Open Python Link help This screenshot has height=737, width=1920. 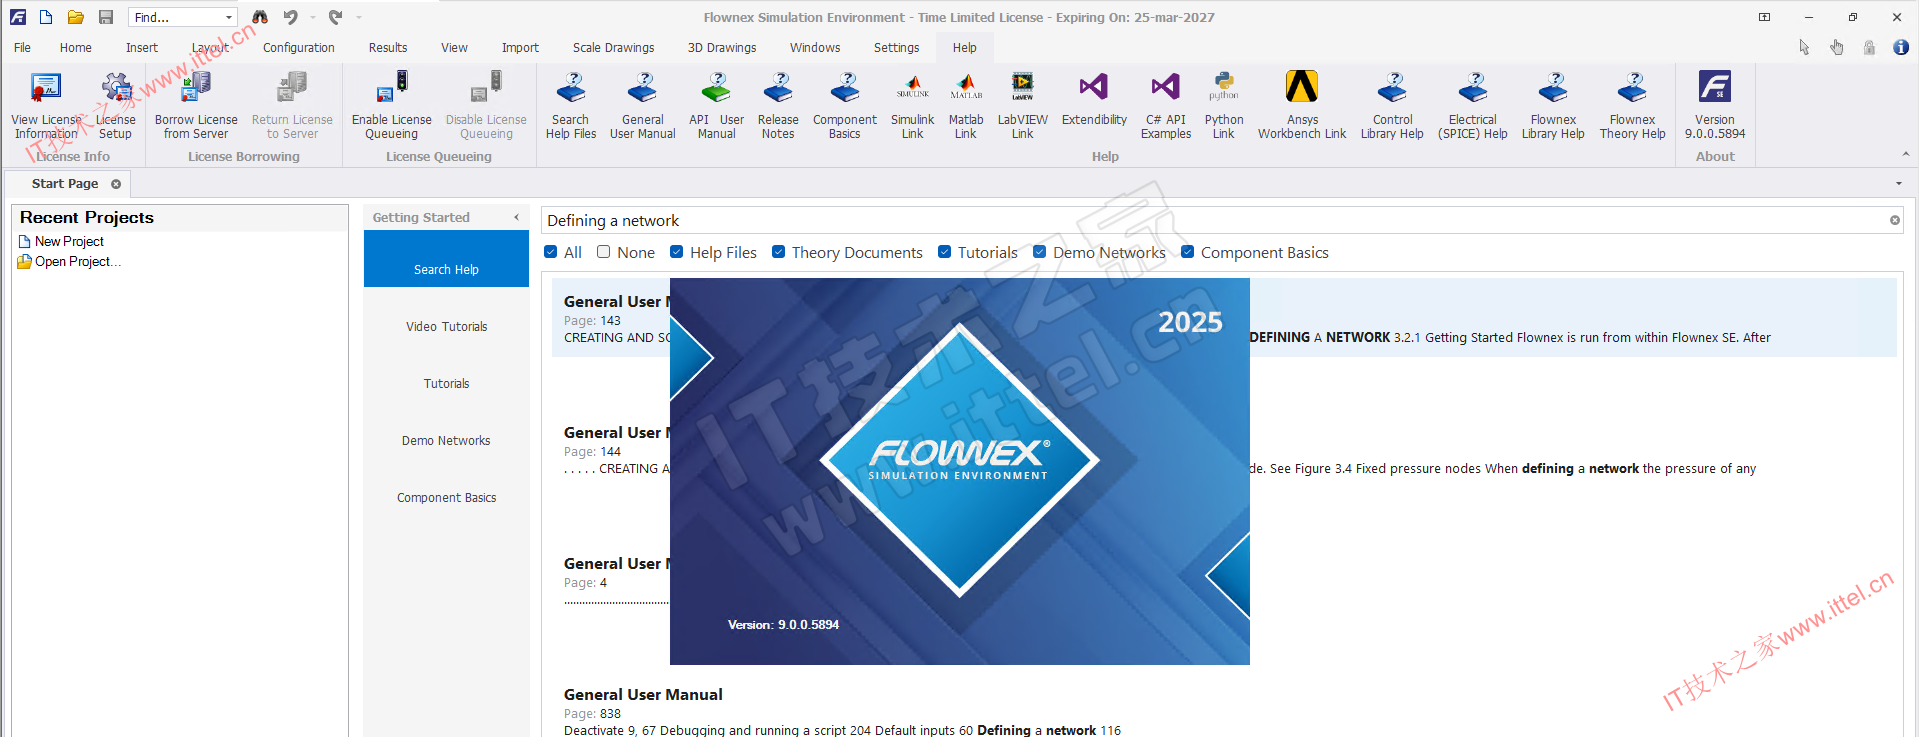pyautogui.click(x=1224, y=105)
